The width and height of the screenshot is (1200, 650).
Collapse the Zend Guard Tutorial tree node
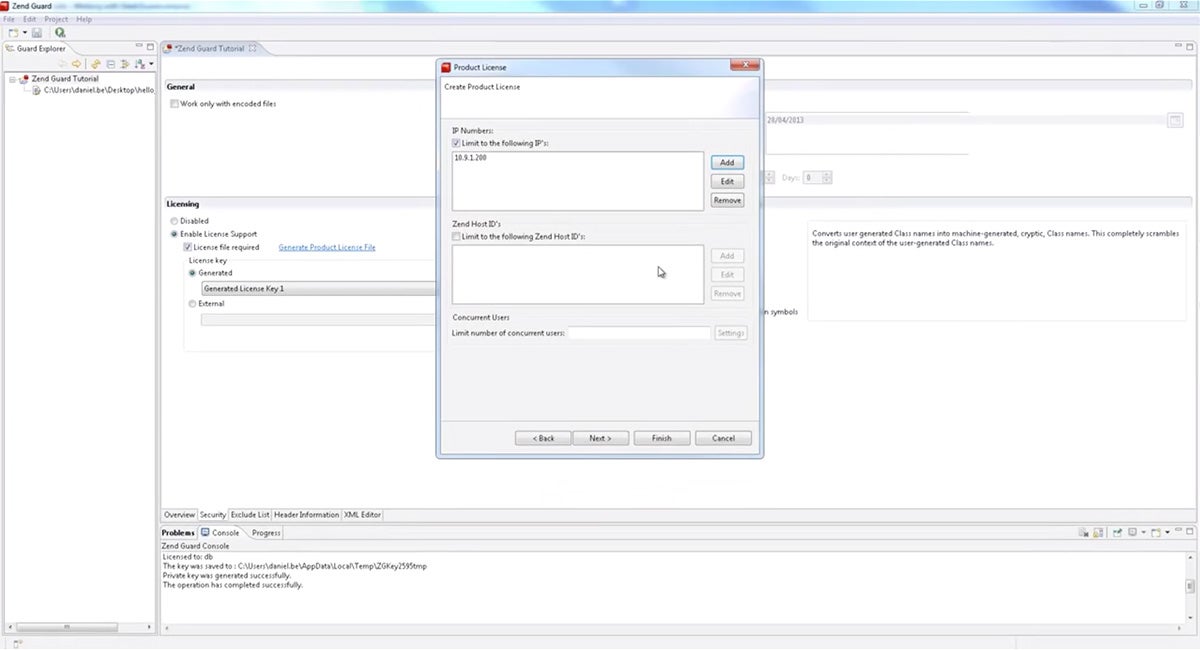point(12,78)
